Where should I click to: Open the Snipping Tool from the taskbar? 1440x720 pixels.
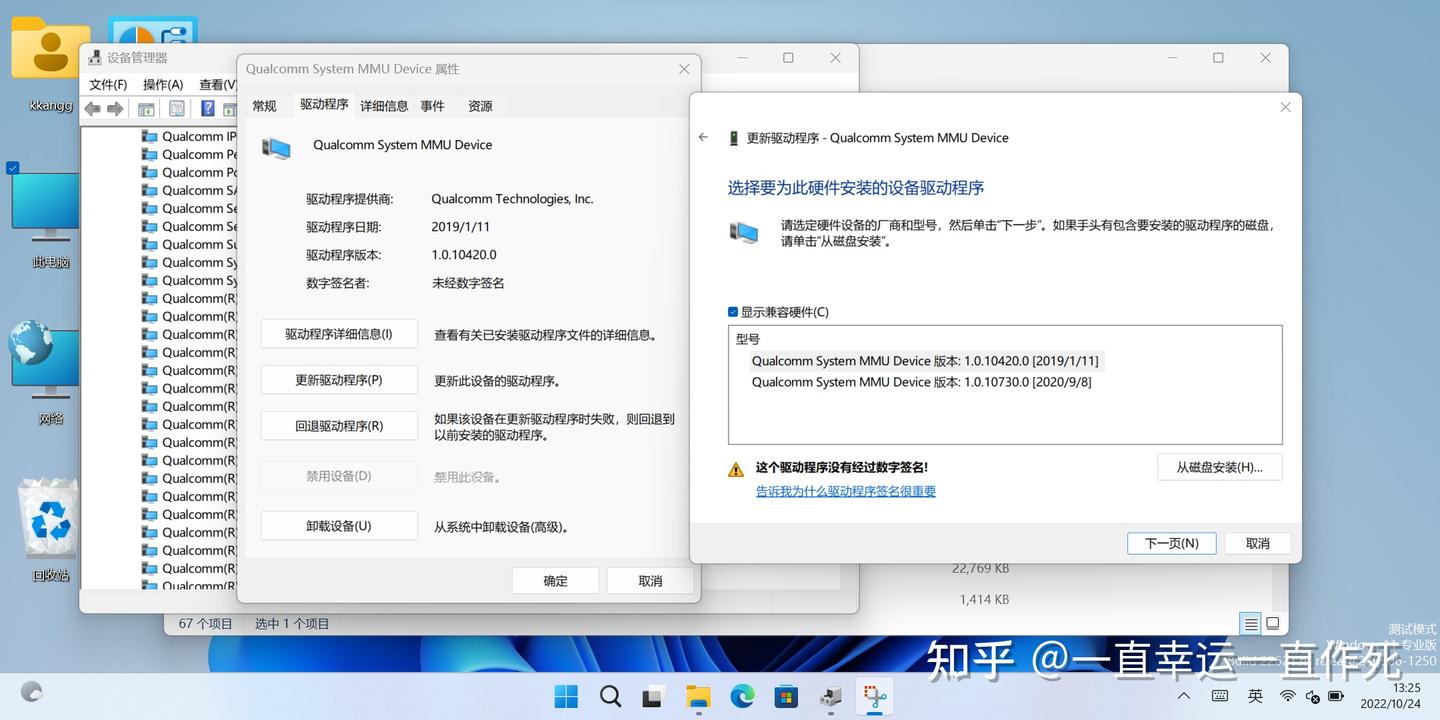point(874,697)
